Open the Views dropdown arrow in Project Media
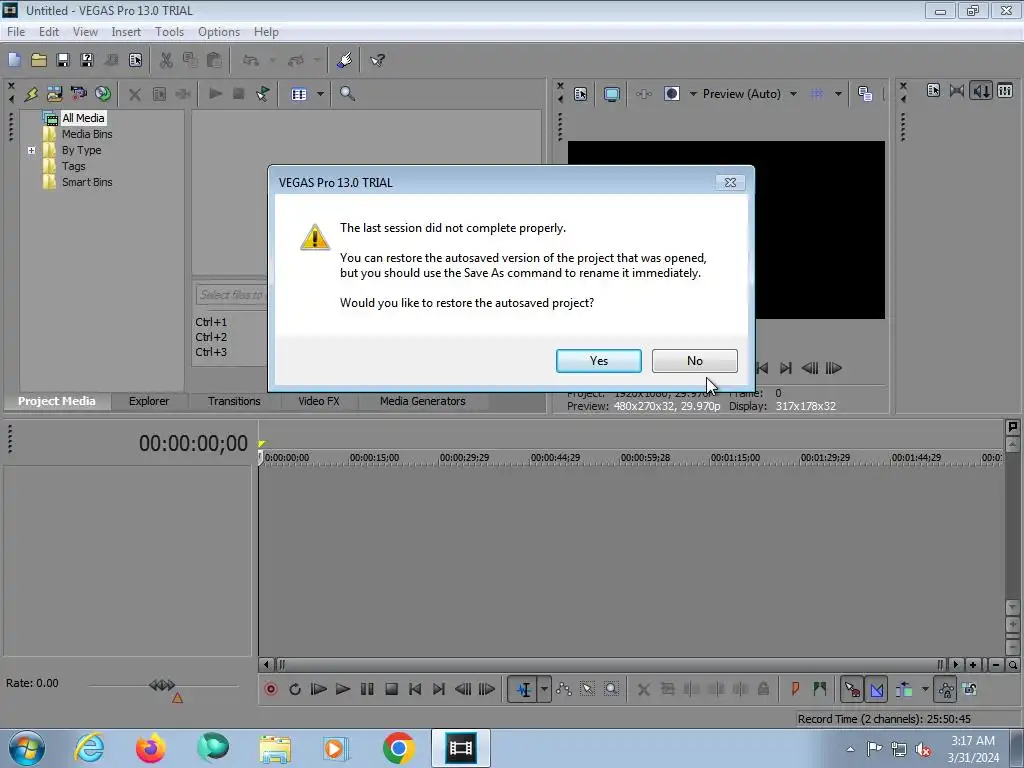The width and height of the screenshot is (1024, 768). 320,94
